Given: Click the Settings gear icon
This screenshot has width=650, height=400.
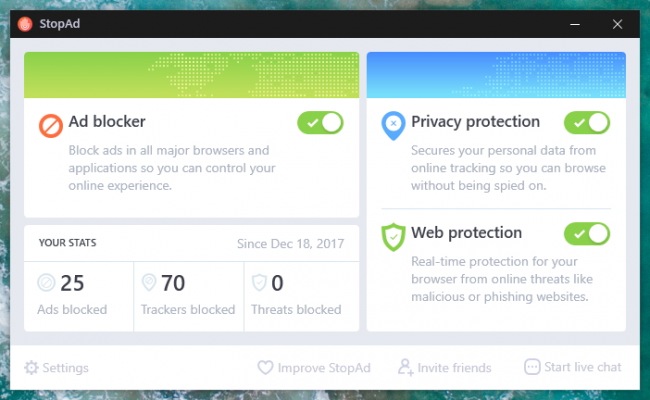Looking at the screenshot, I should [x=31, y=367].
